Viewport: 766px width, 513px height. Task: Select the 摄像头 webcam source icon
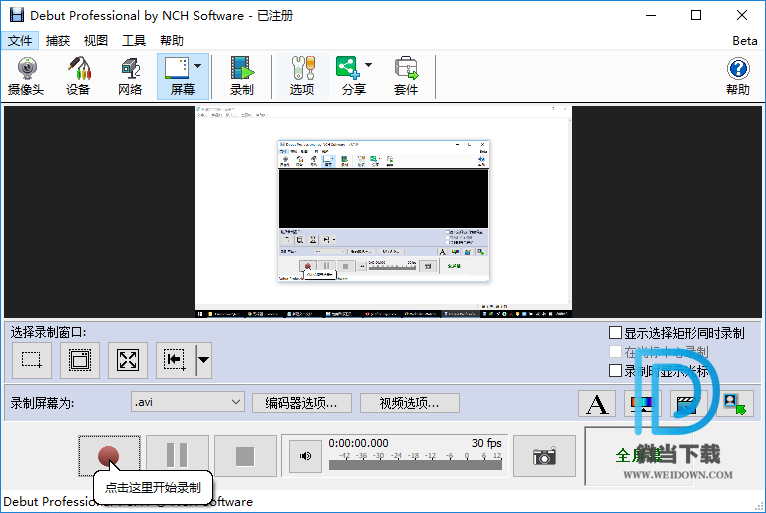coord(26,77)
